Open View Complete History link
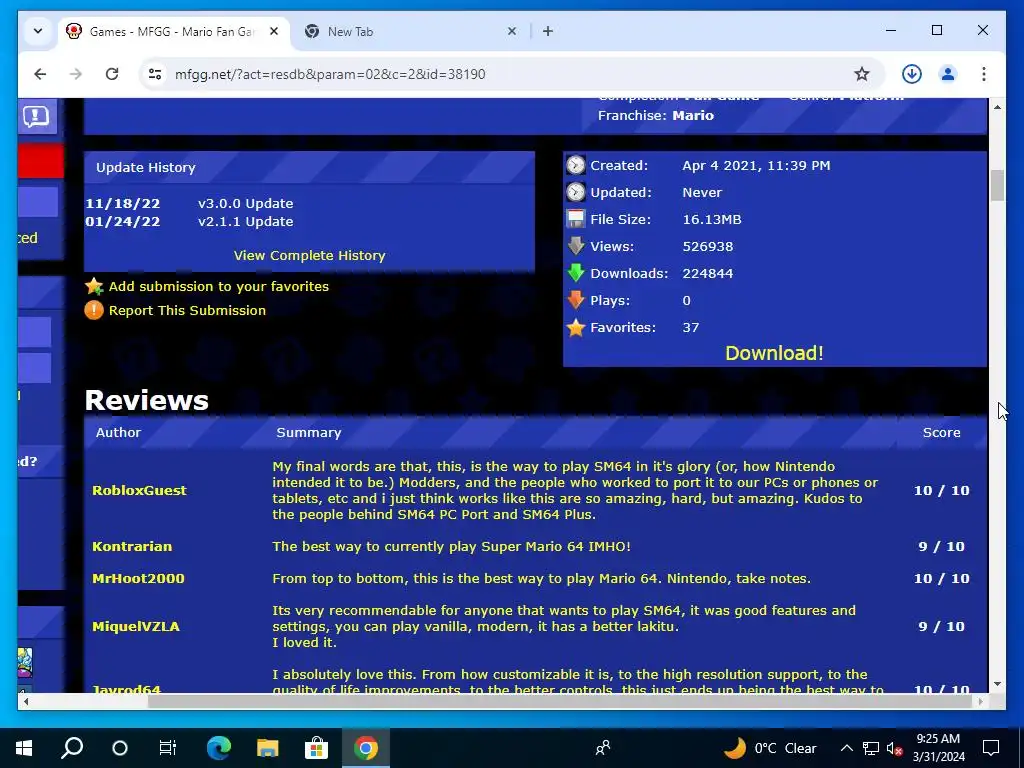Viewport: 1024px width, 768px height. coord(310,255)
